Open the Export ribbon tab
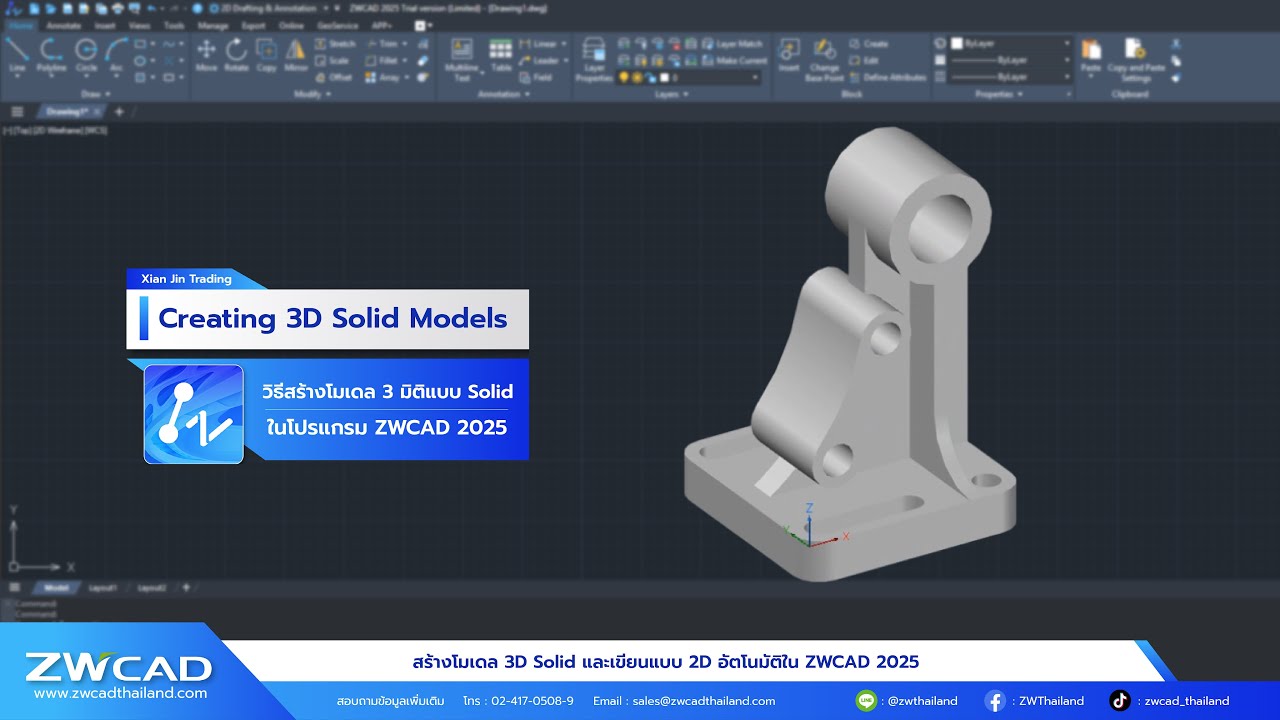Viewport: 1280px width, 720px height. 254,25
